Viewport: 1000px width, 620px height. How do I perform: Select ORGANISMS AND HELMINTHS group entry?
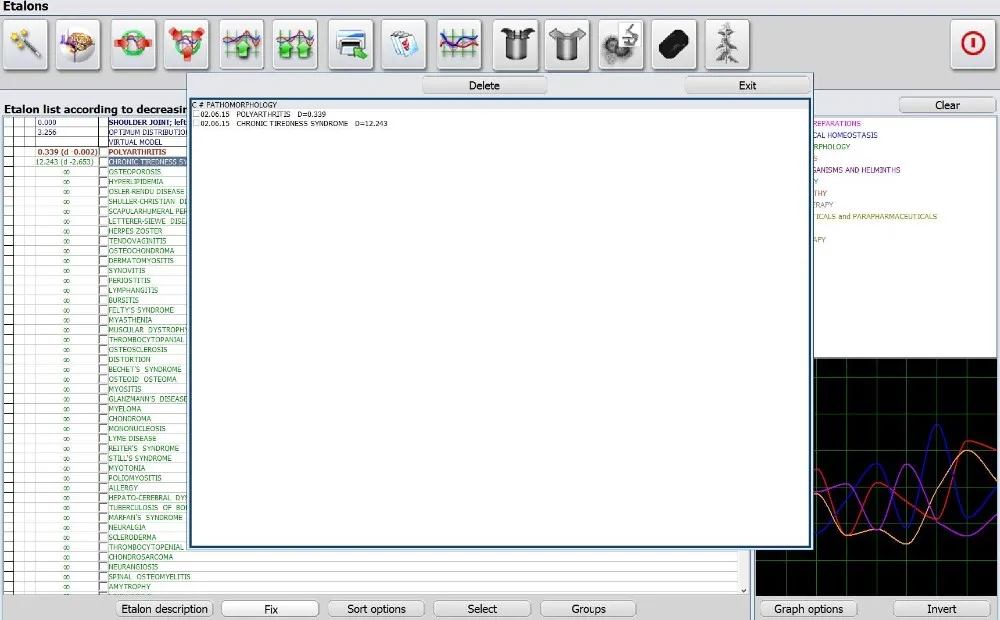[857, 170]
